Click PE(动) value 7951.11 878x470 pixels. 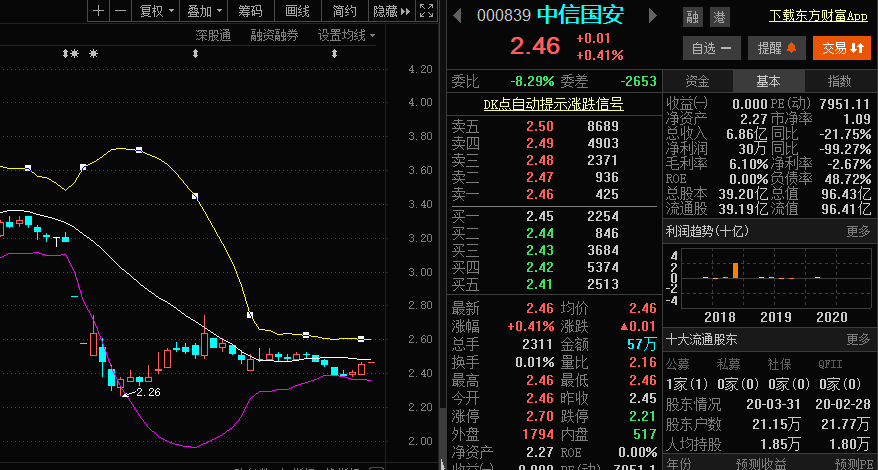[844, 104]
